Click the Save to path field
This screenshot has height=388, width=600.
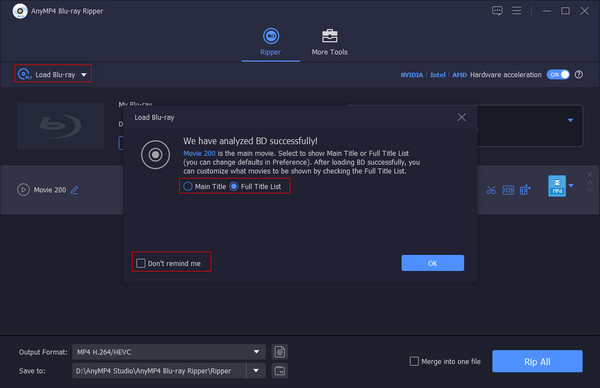coord(159,371)
